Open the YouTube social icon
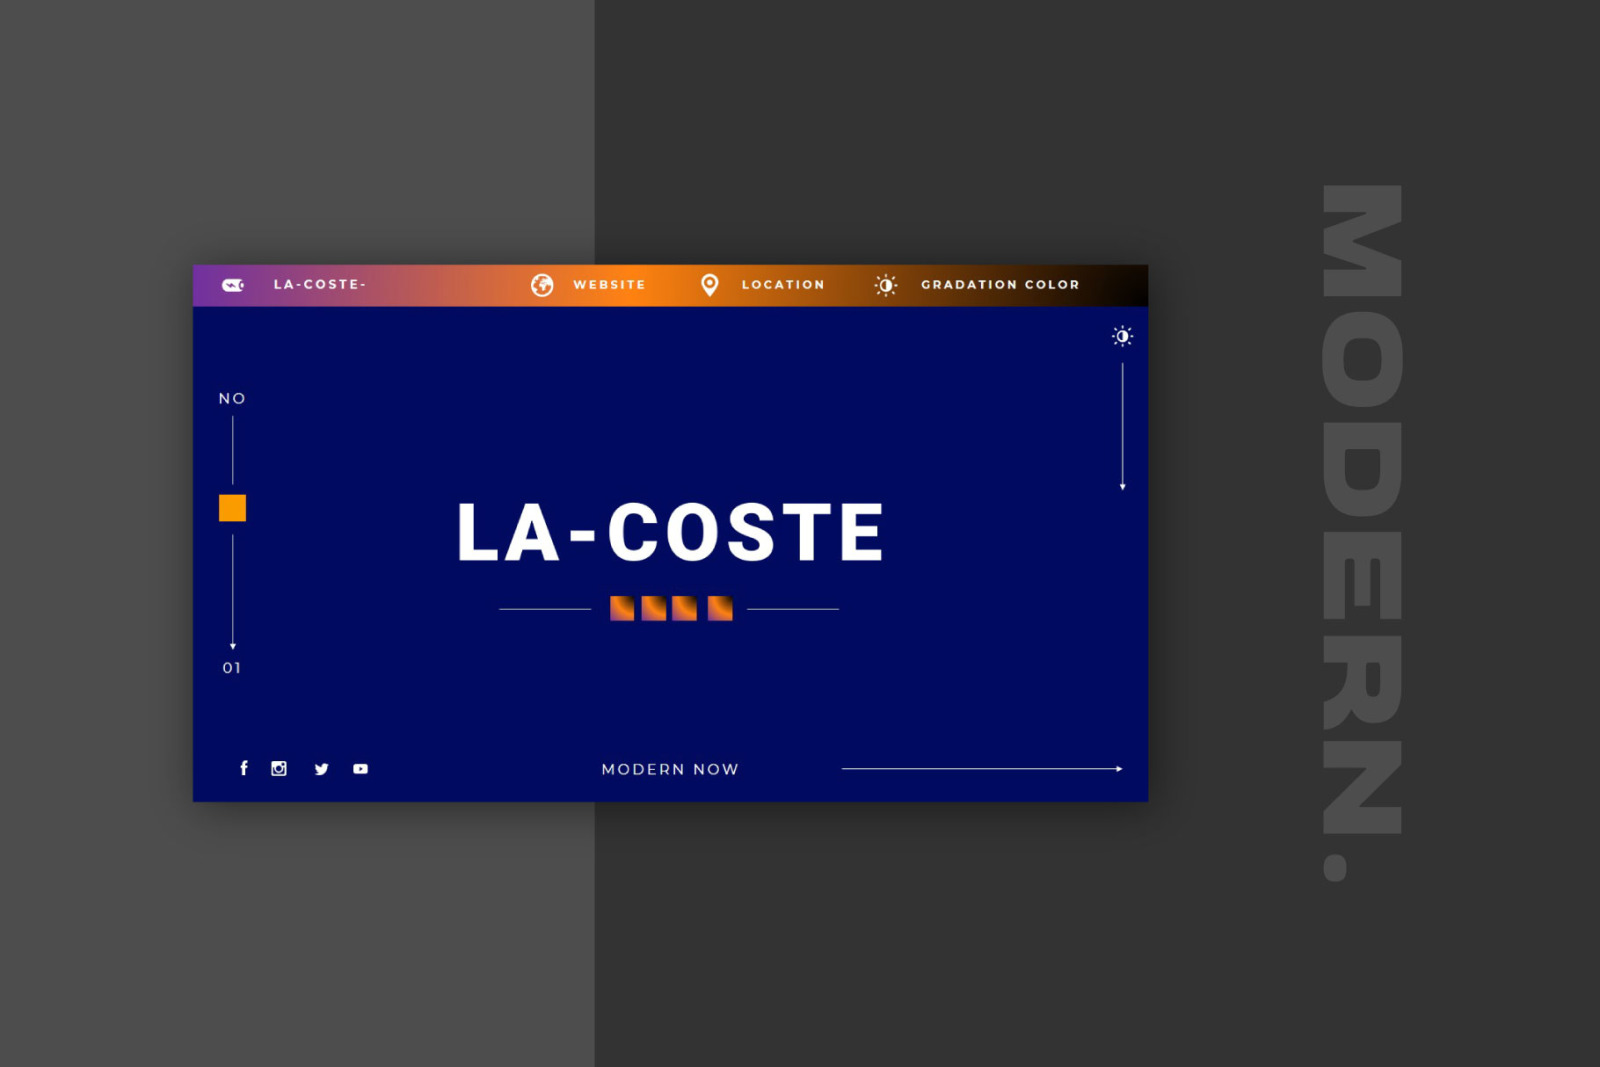Image resolution: width=1600 pixels, height=1067 pixels. pyautogui.click(x=360, y=769)
